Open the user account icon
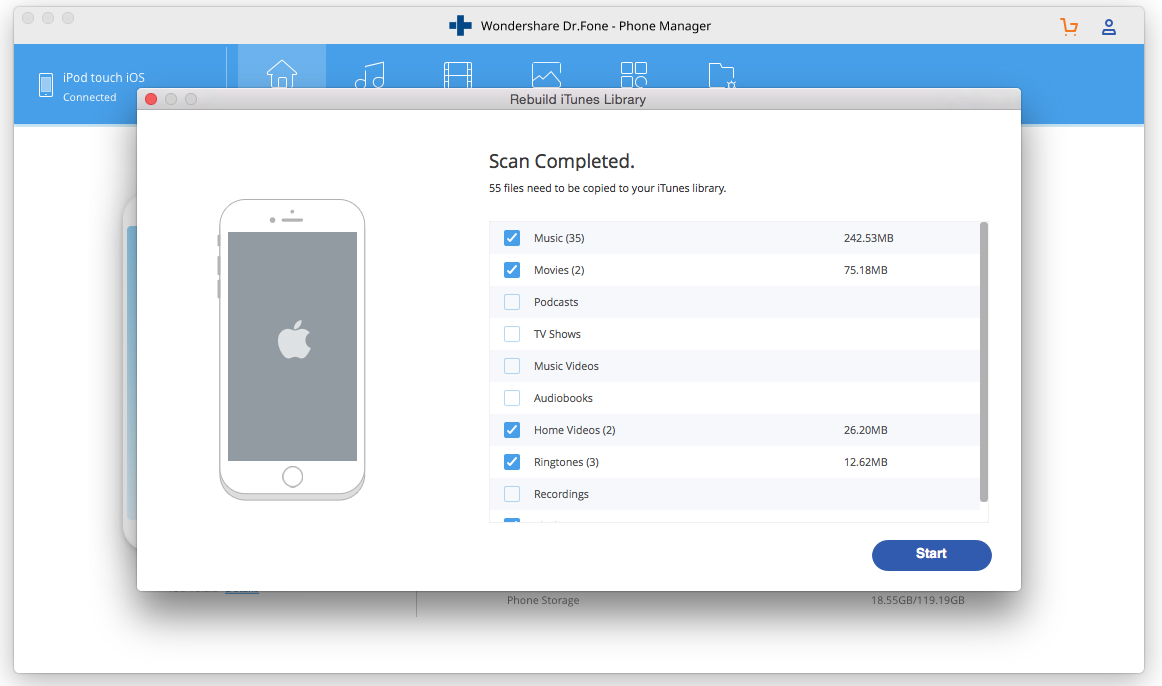The width and height of the screenshot is (1162, 686). pyautogui.click(x=1109, y=27)
